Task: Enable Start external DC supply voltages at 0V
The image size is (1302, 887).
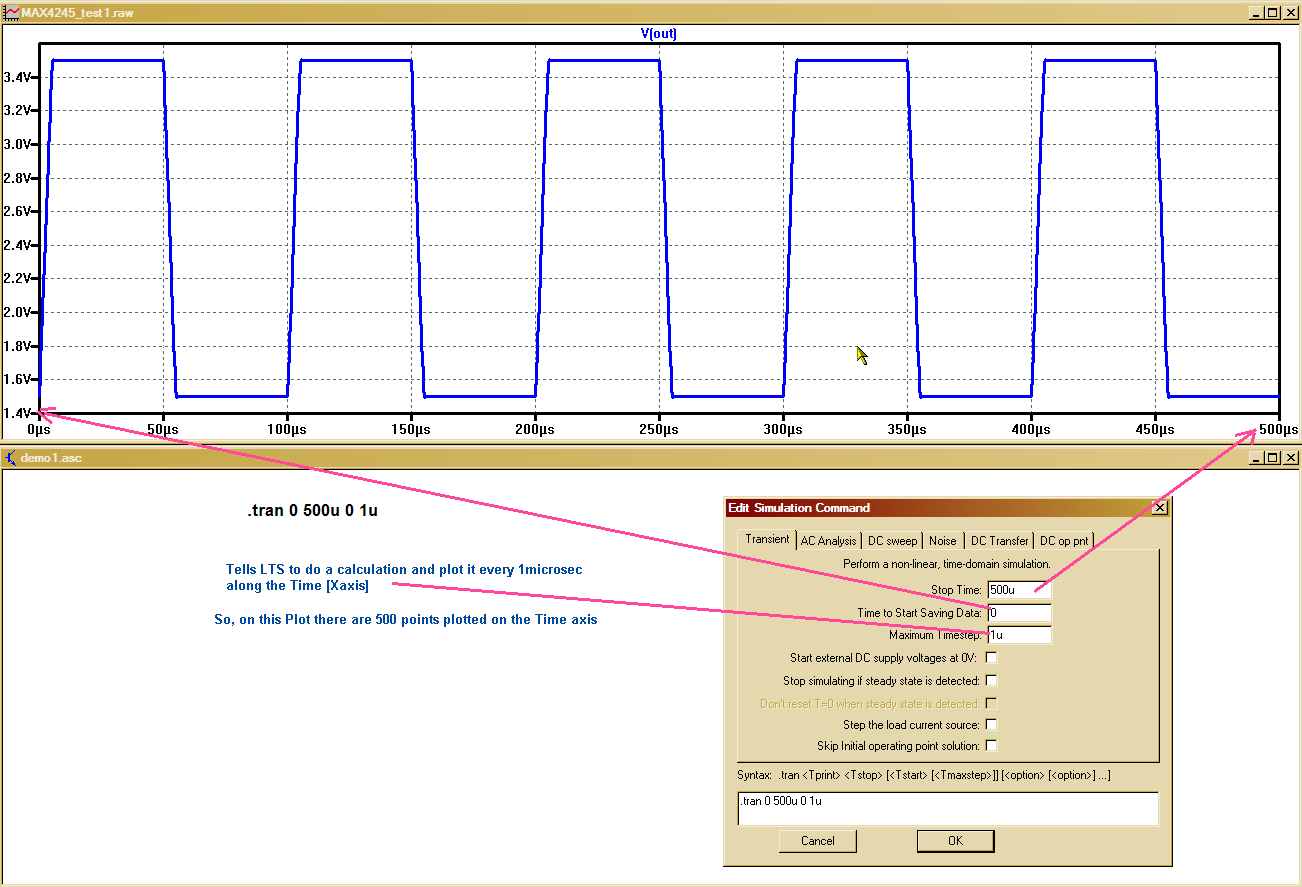Action: (991, 658)
